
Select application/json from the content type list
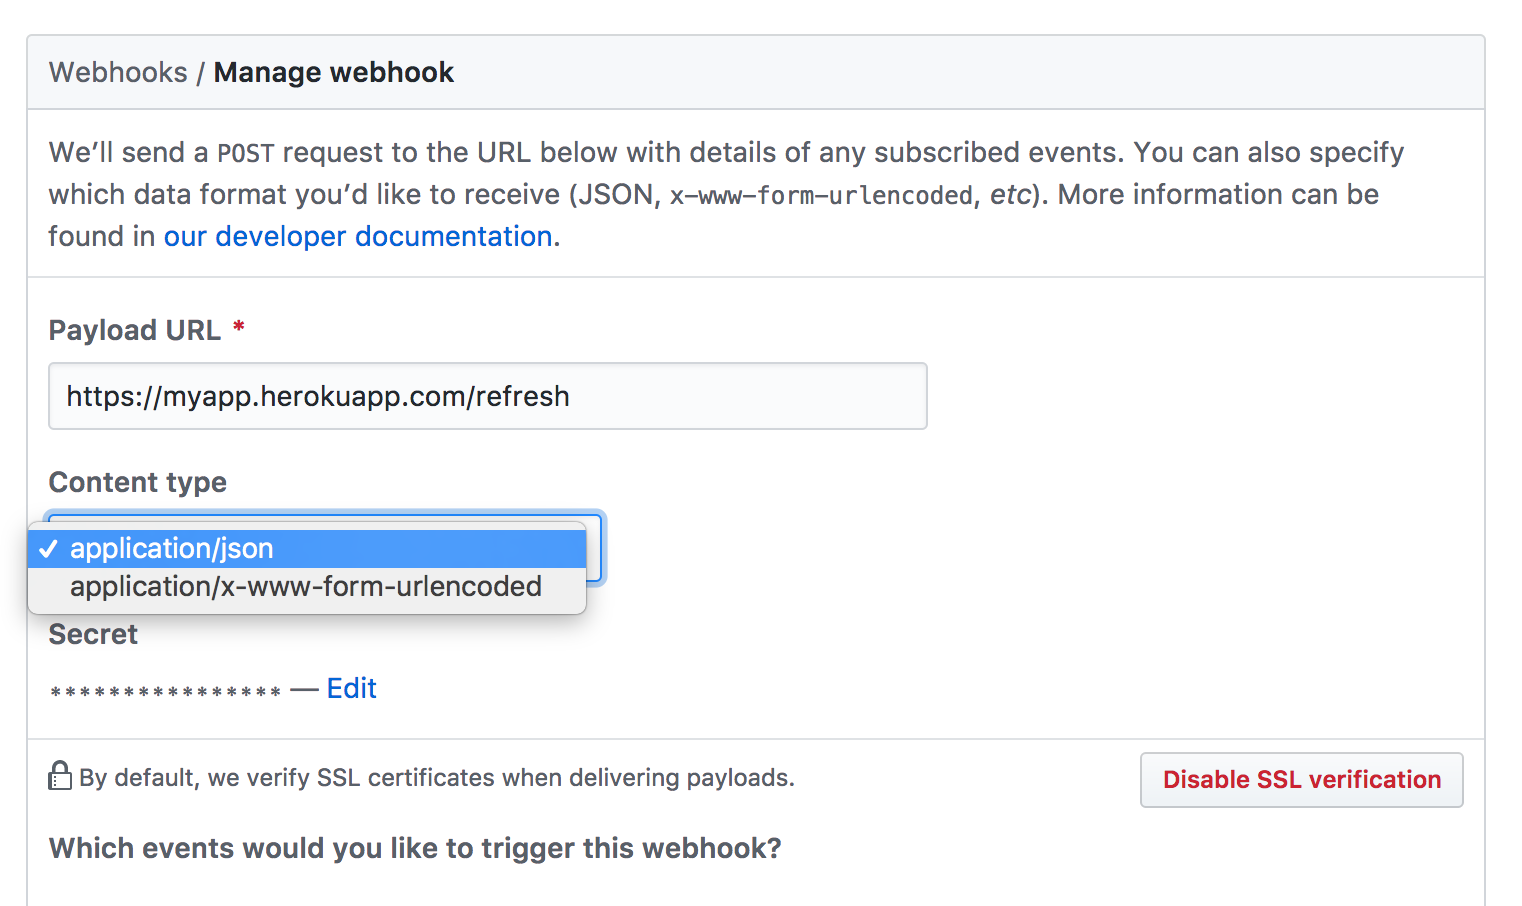tap(172, 549)
